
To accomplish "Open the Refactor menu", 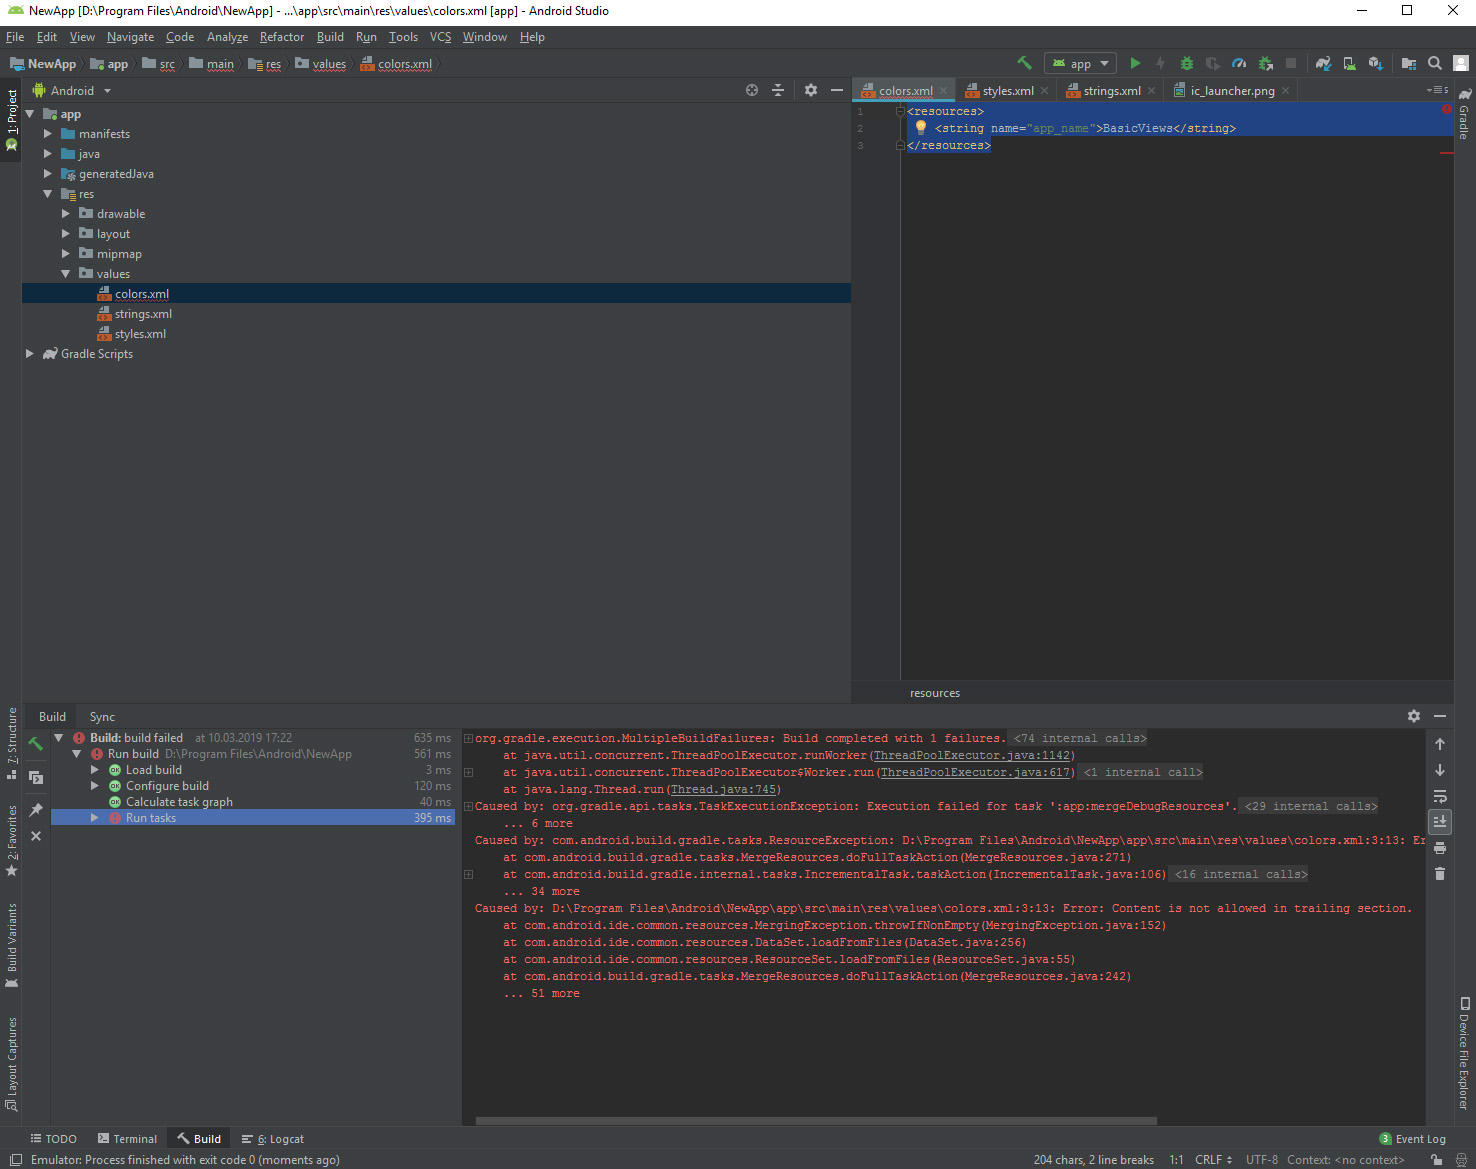I will [x=281, y=37].
